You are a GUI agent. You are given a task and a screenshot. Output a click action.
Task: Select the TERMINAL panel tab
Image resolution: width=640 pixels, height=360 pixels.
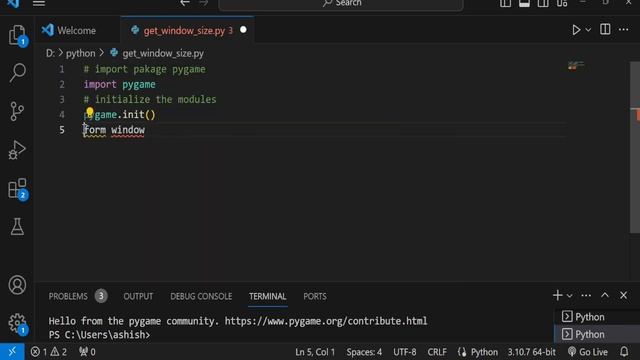pyautogui.click(x=268, y=296)
